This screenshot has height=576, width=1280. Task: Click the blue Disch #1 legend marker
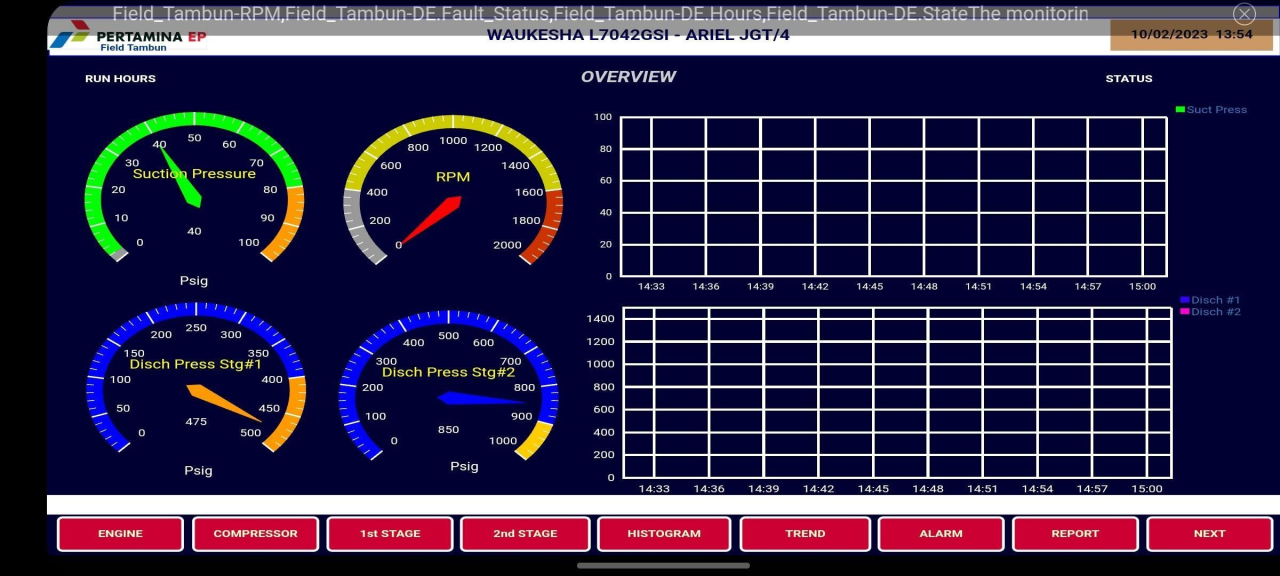1185,300
